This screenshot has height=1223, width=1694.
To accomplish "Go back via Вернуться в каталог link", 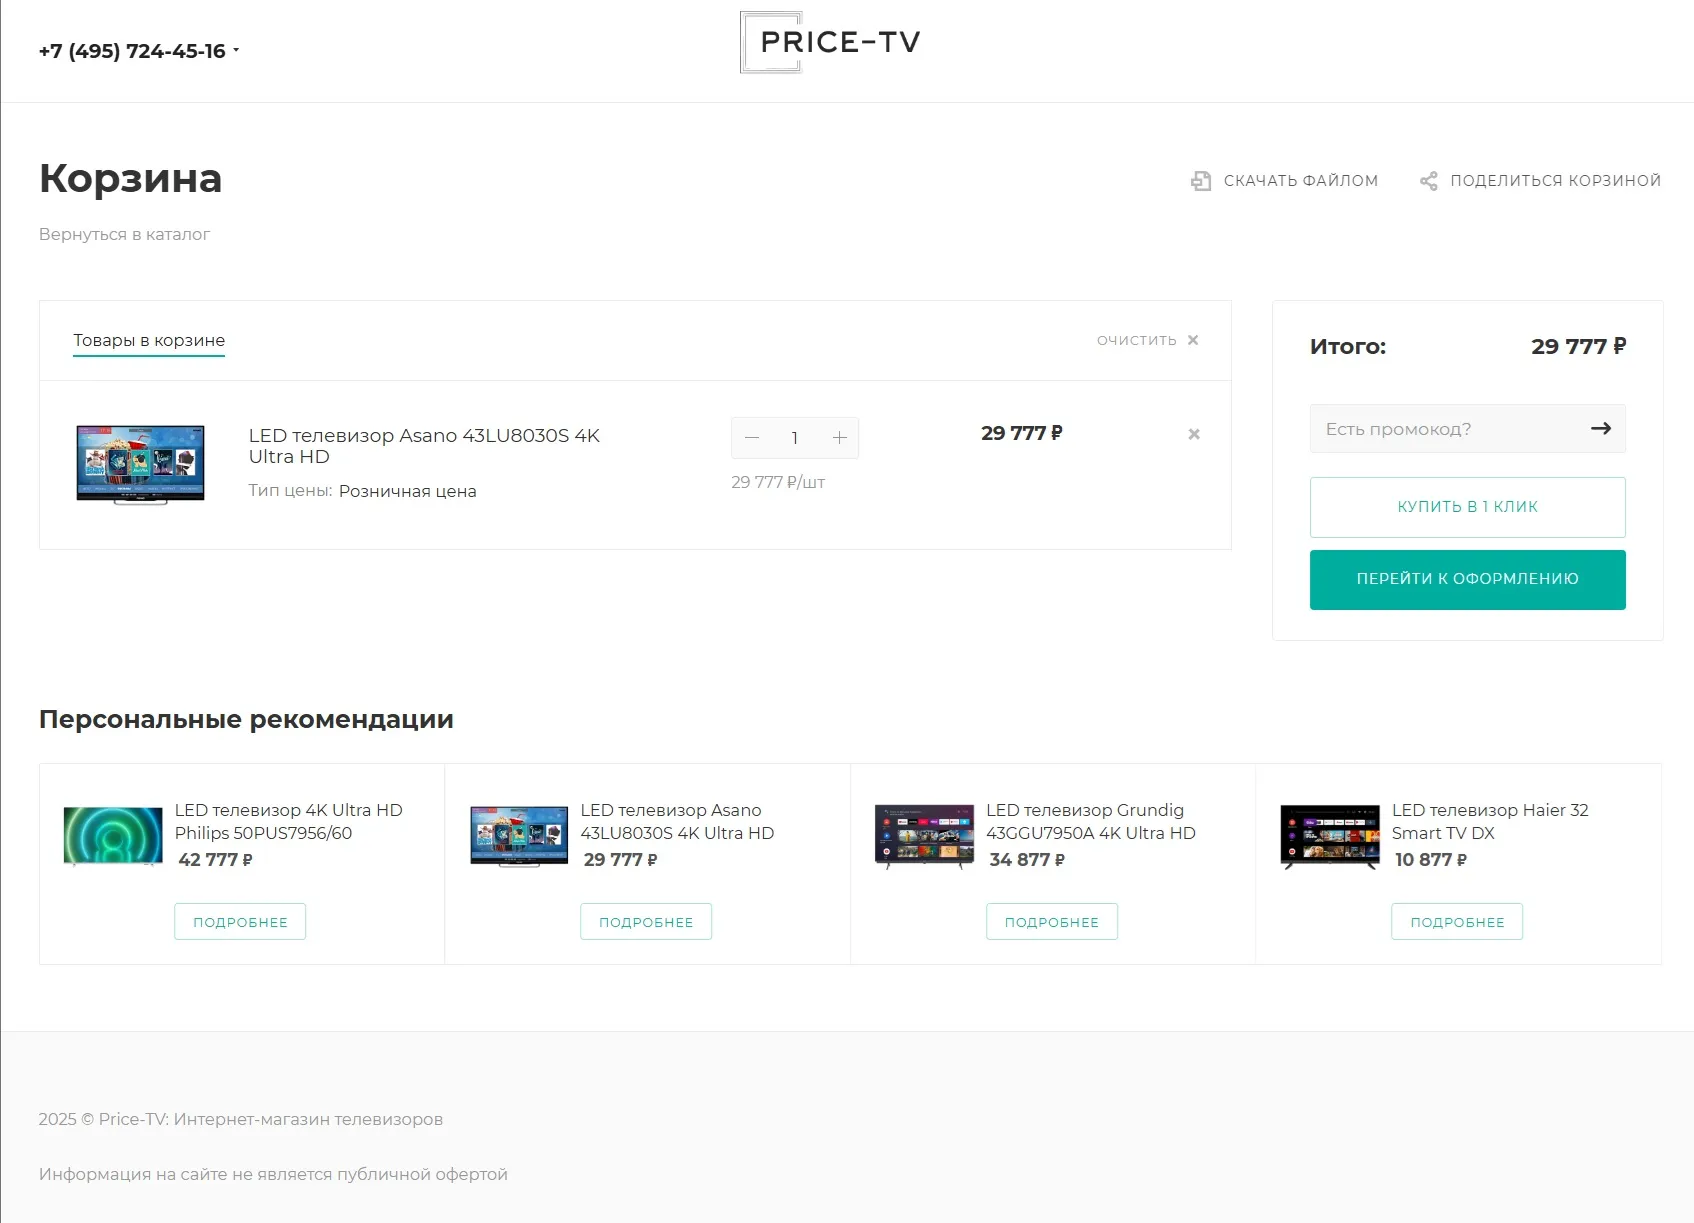I will tap(124, 234).
